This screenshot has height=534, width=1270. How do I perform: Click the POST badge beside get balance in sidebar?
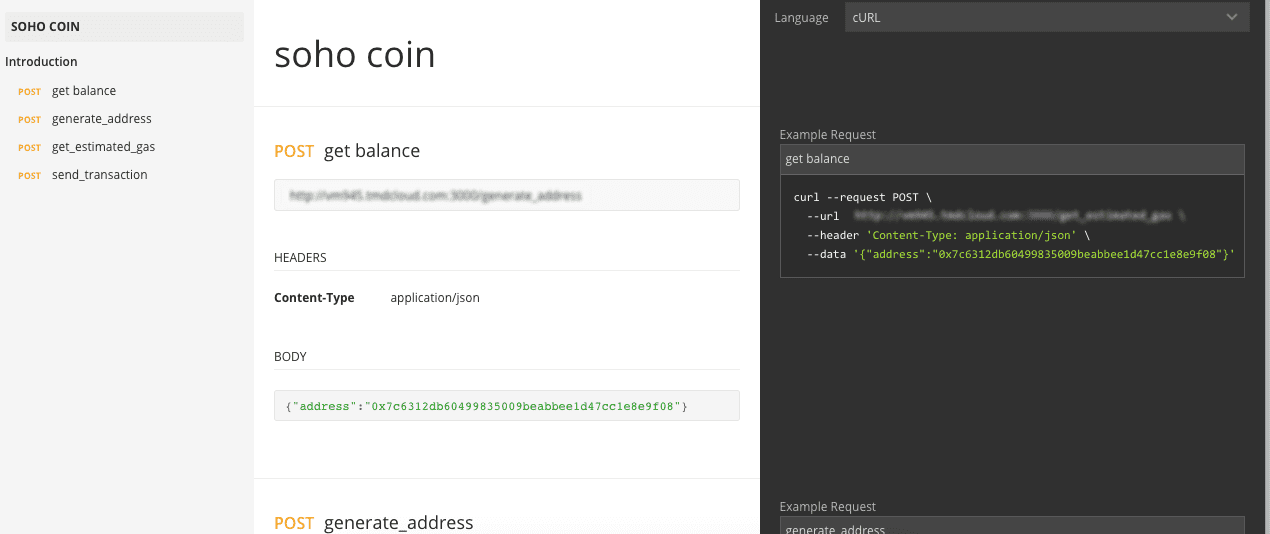click(29, 92)
